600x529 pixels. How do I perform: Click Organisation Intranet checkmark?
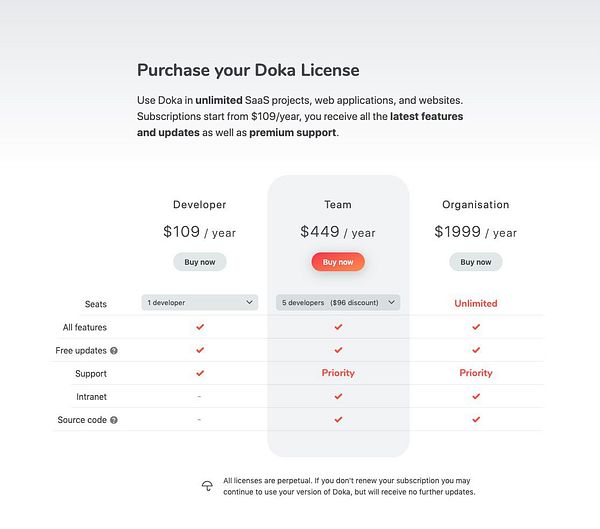click(x=476, y=397)
